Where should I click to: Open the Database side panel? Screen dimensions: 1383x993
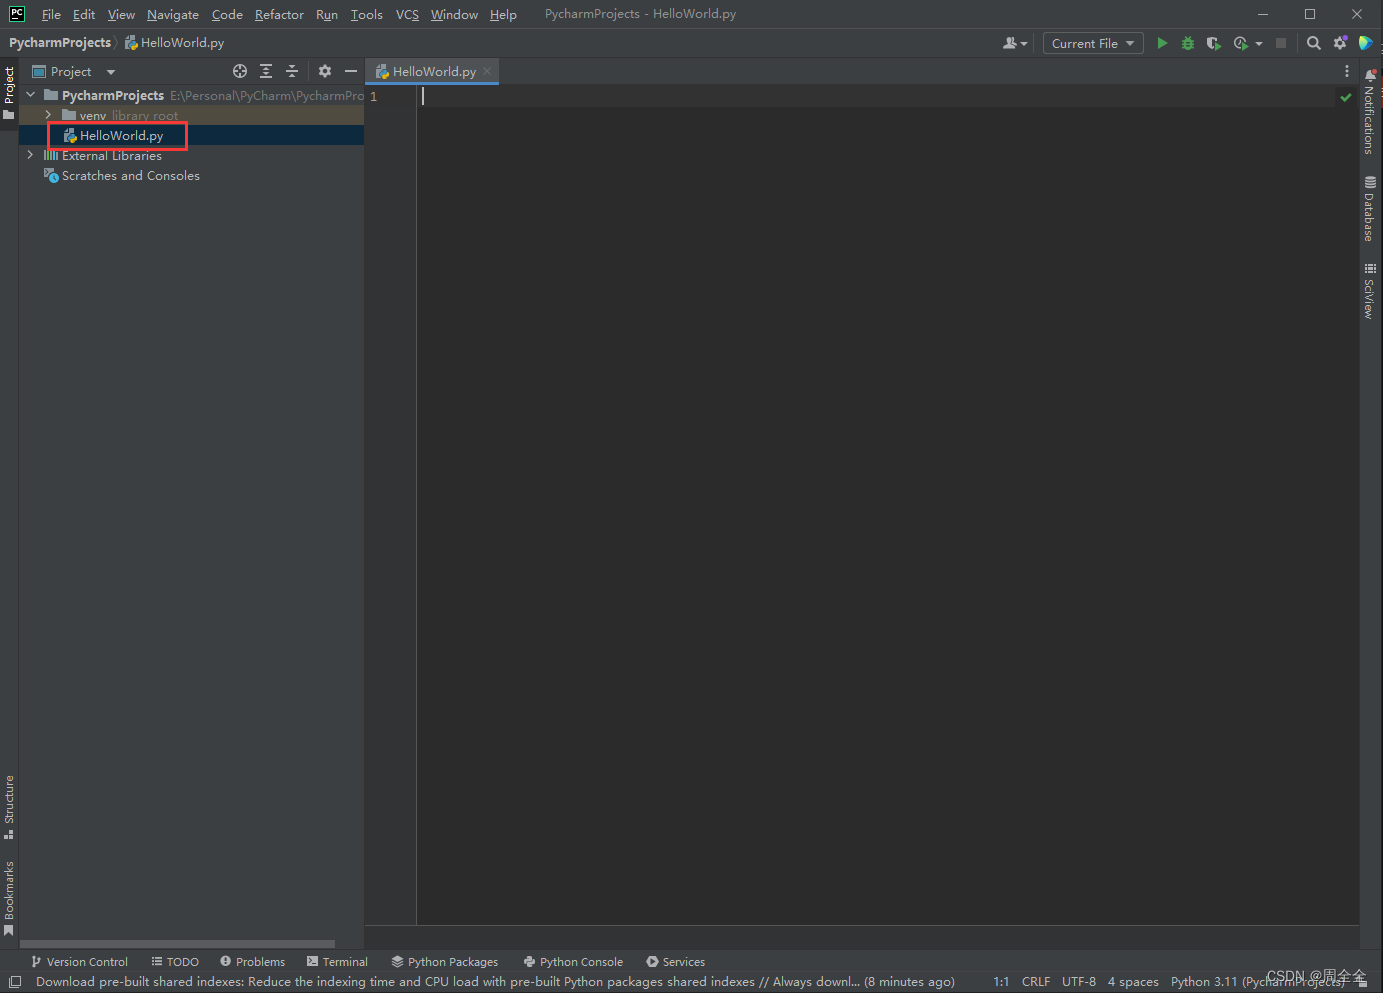tap(1370, 208)
